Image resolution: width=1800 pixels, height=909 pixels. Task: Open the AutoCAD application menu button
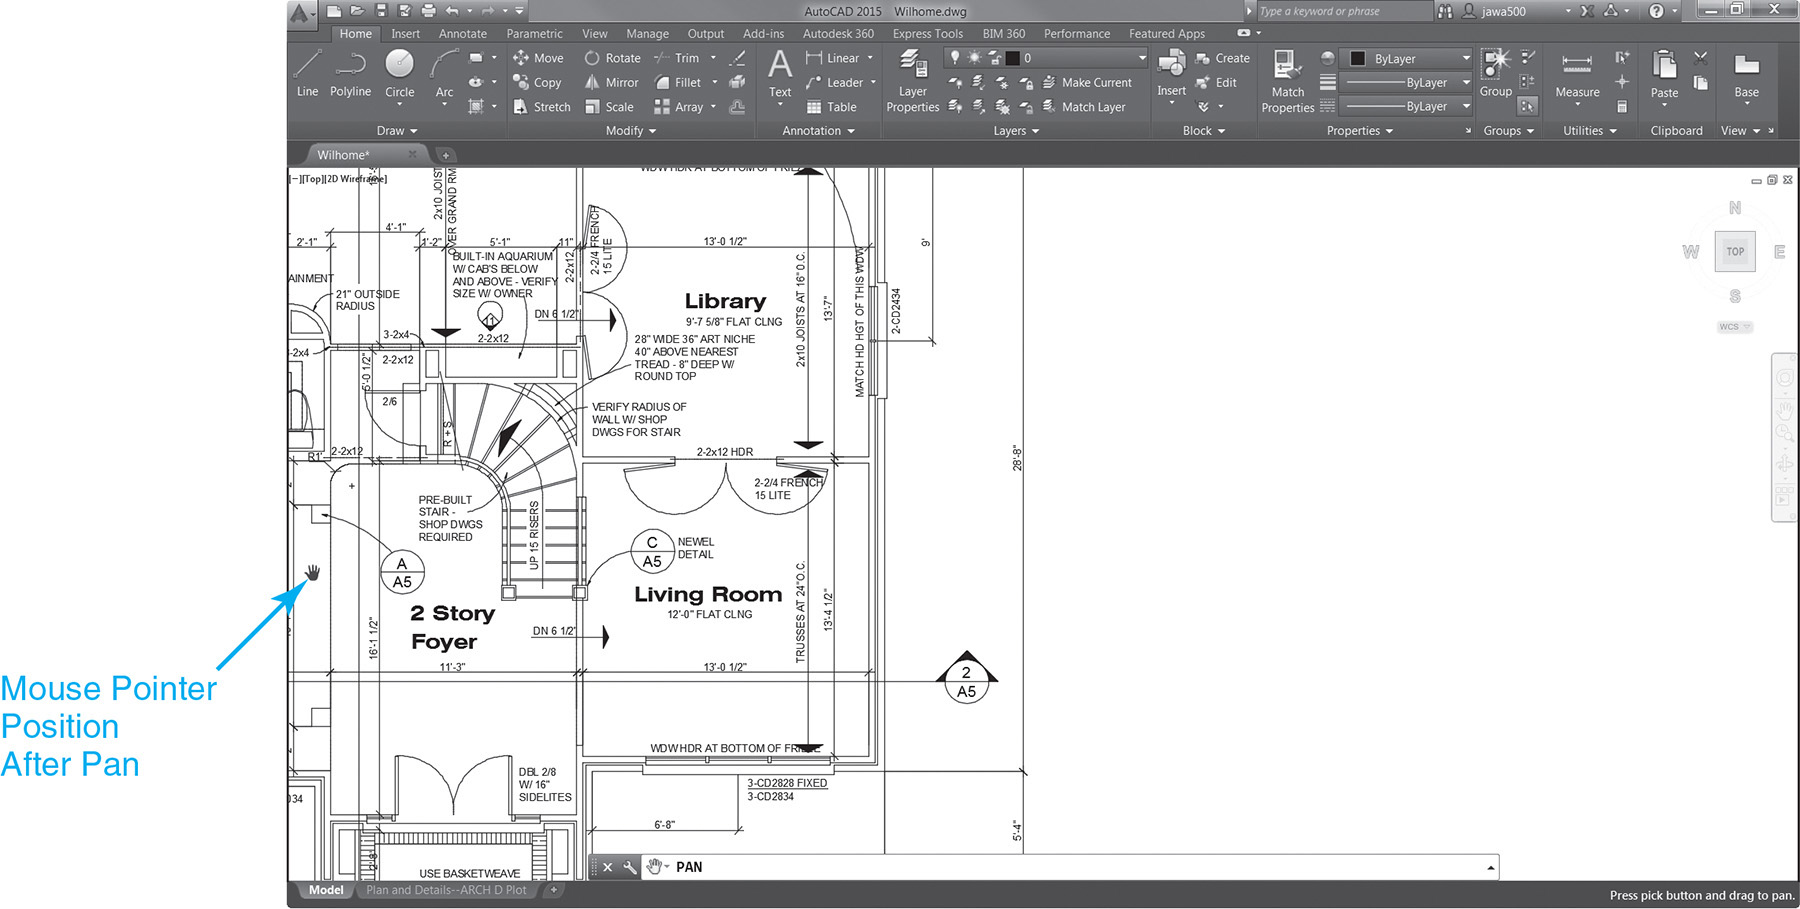click(x=302, y=13)
